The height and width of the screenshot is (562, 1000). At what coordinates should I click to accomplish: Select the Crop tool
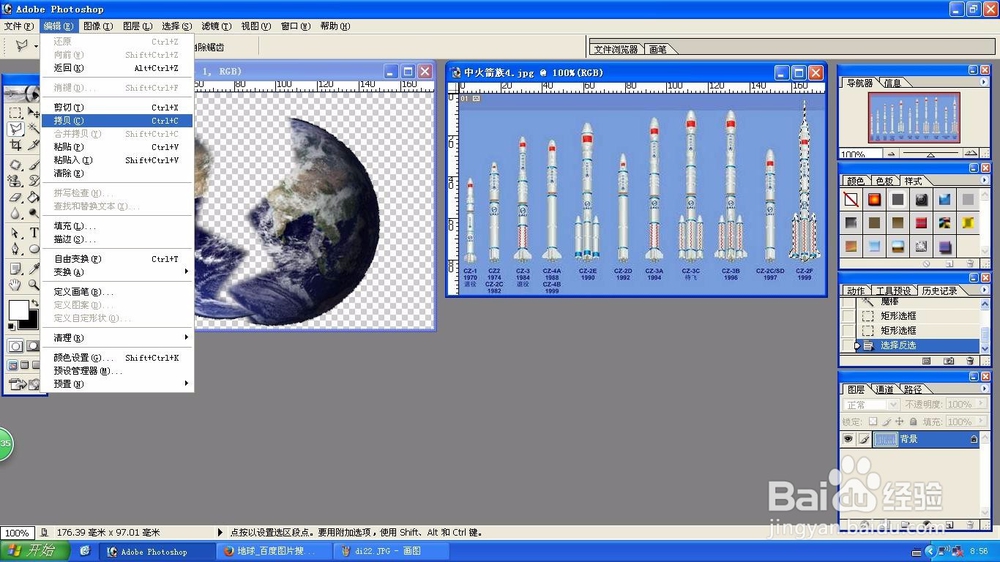(x=15, y=145)
